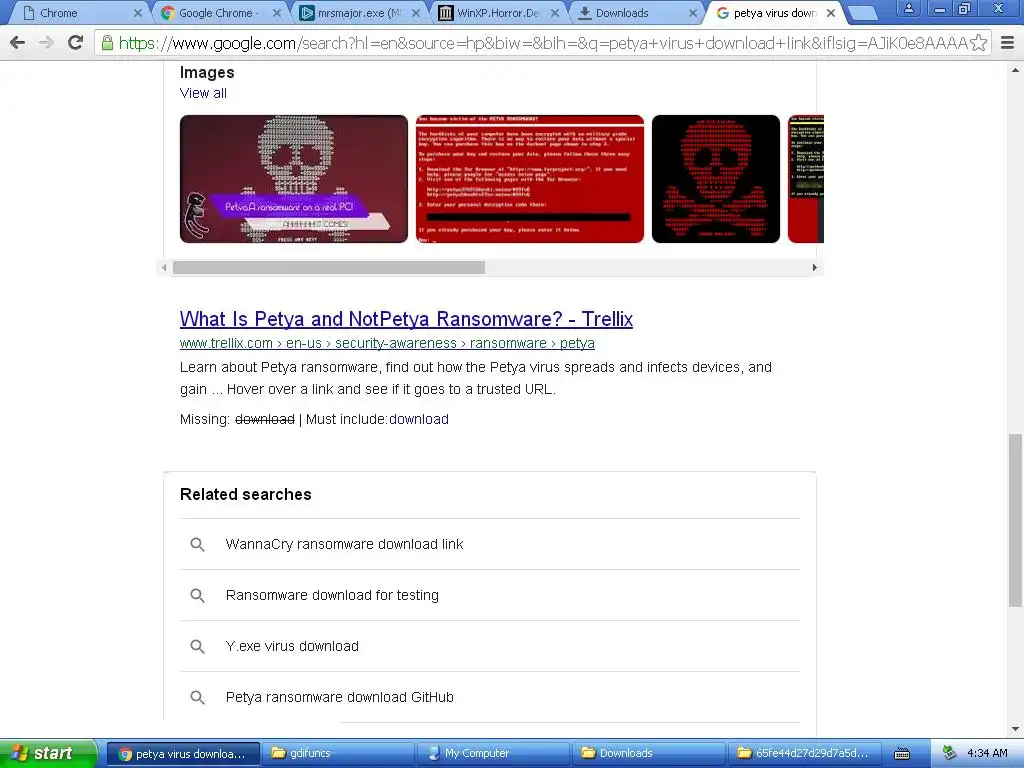Click the vertical scrollbar down arrow

coord(1015,729)
